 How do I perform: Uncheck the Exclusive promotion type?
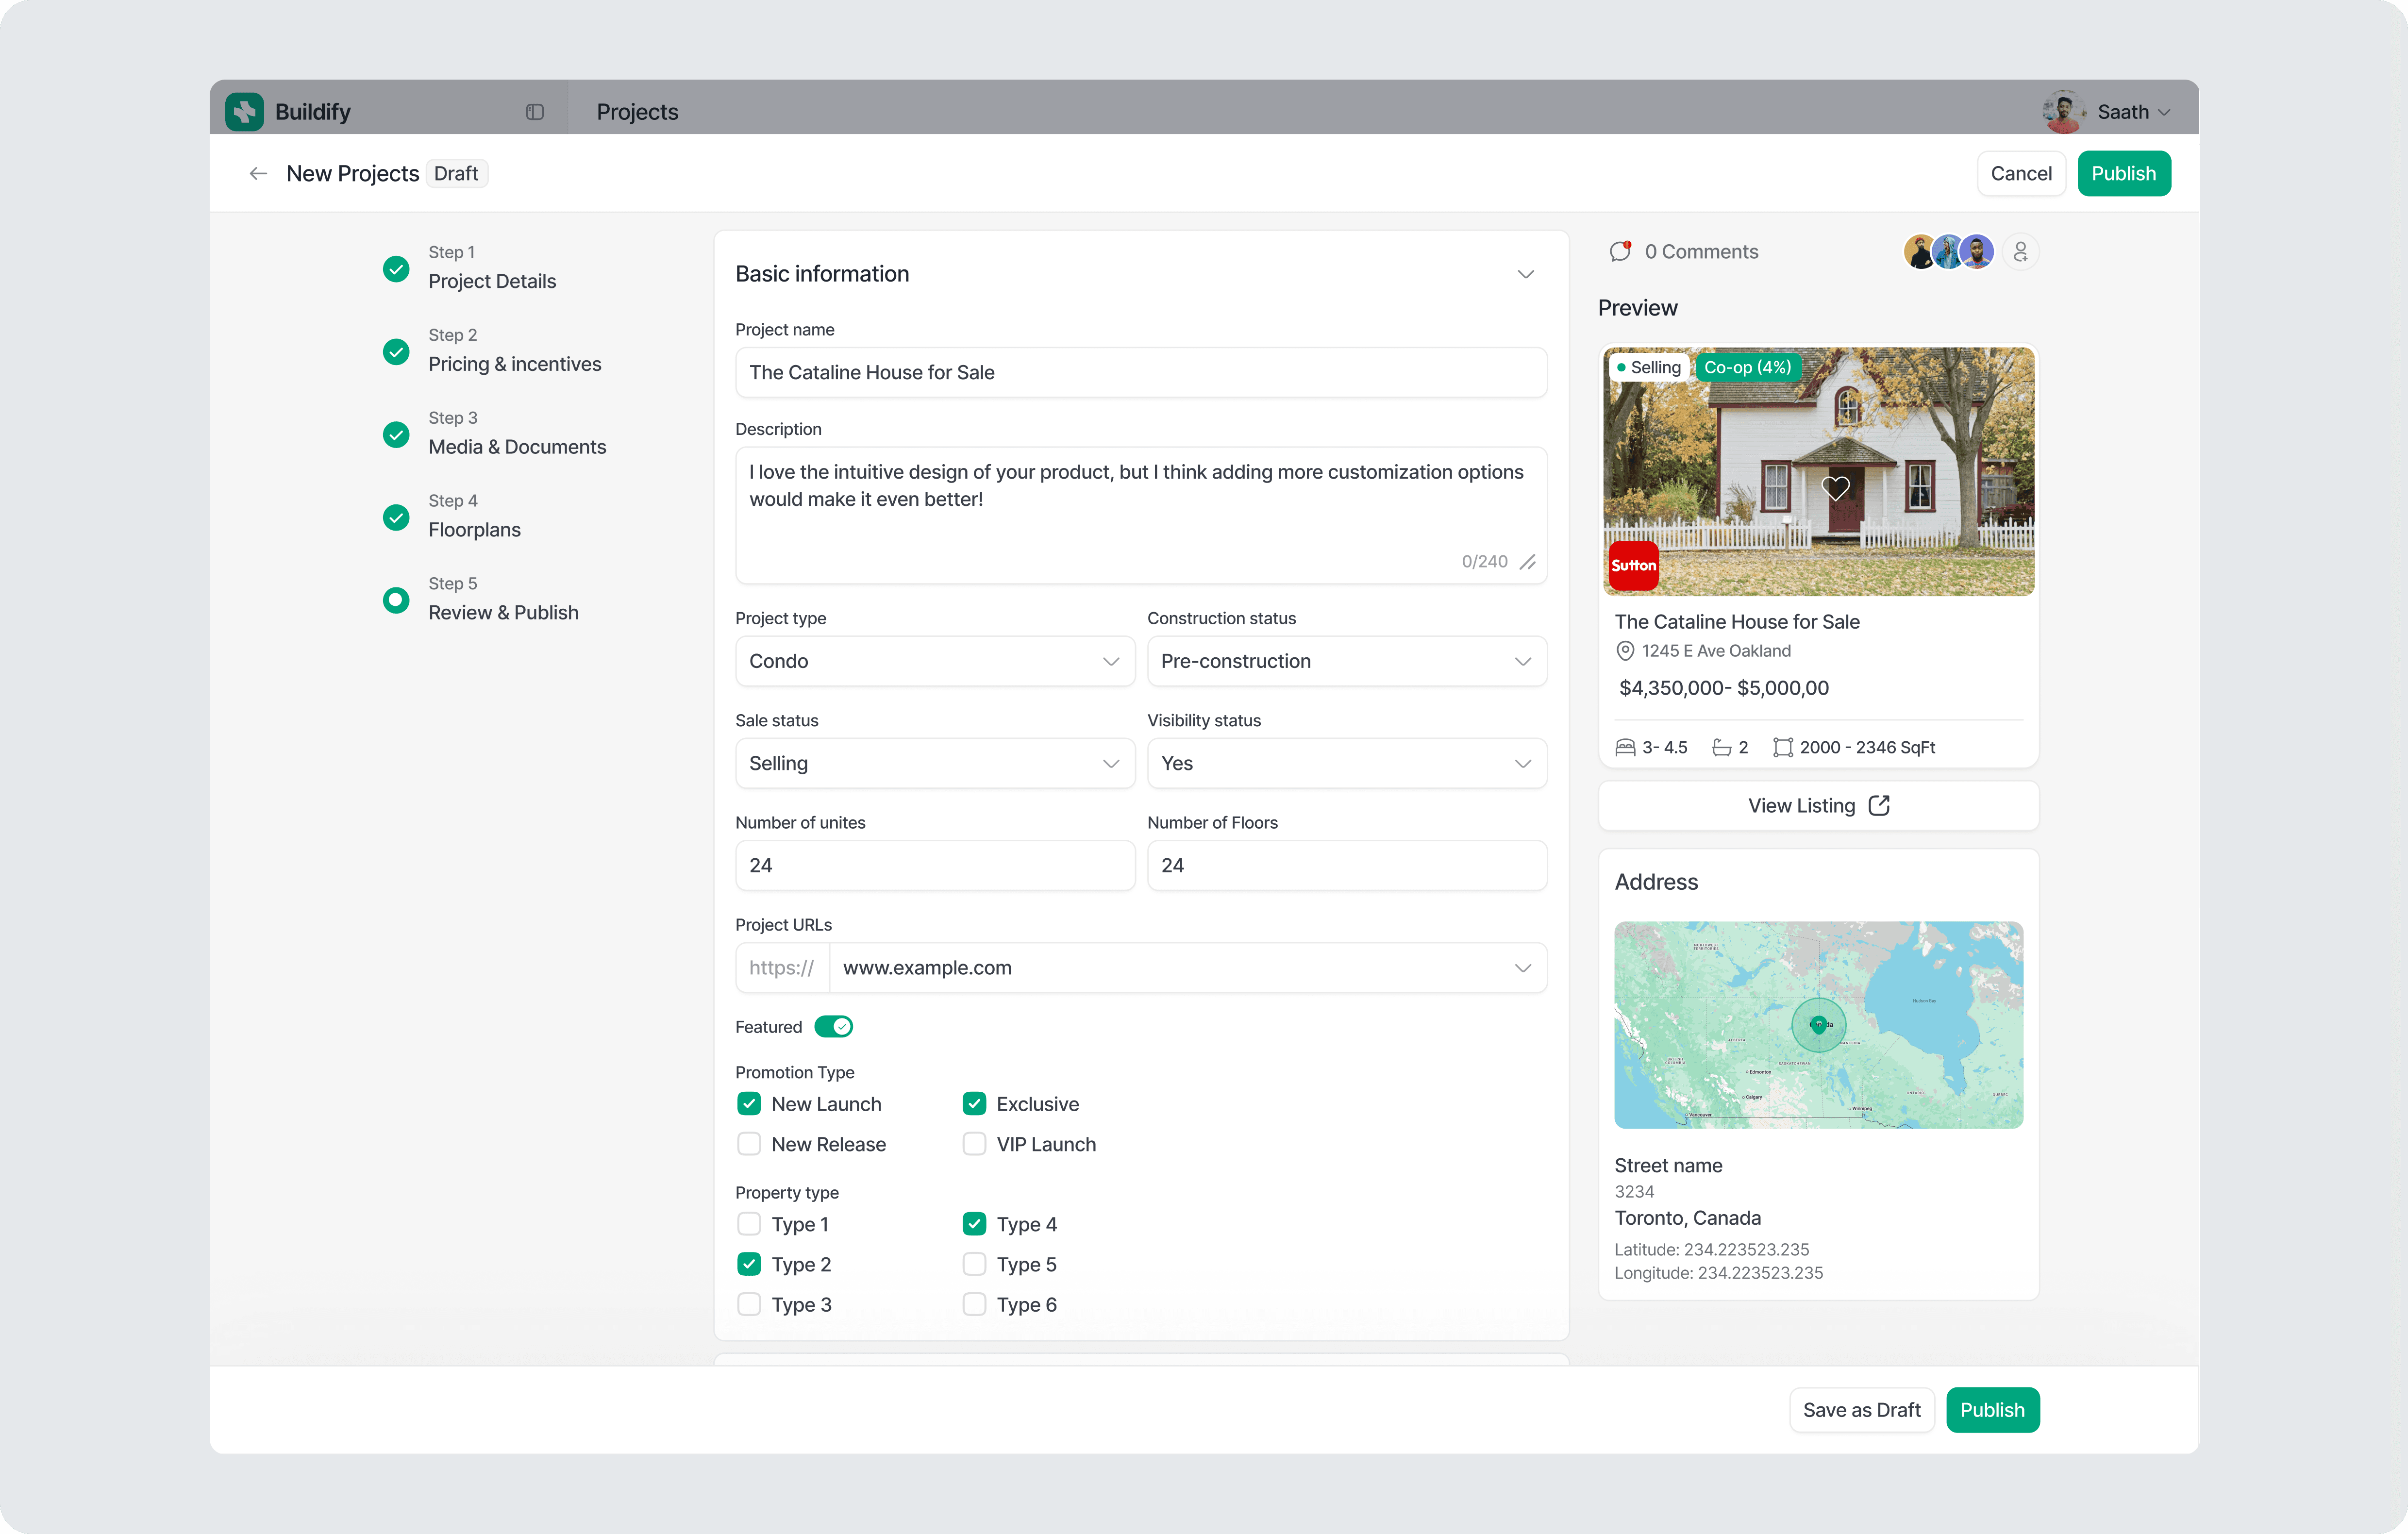click(973, 1103)
